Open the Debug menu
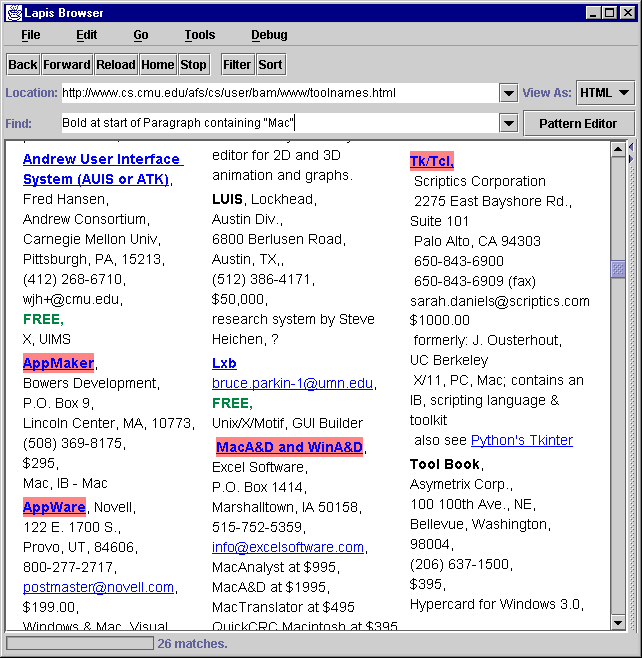642x658 pixels. pyautogui.click(x=269, y=35)
